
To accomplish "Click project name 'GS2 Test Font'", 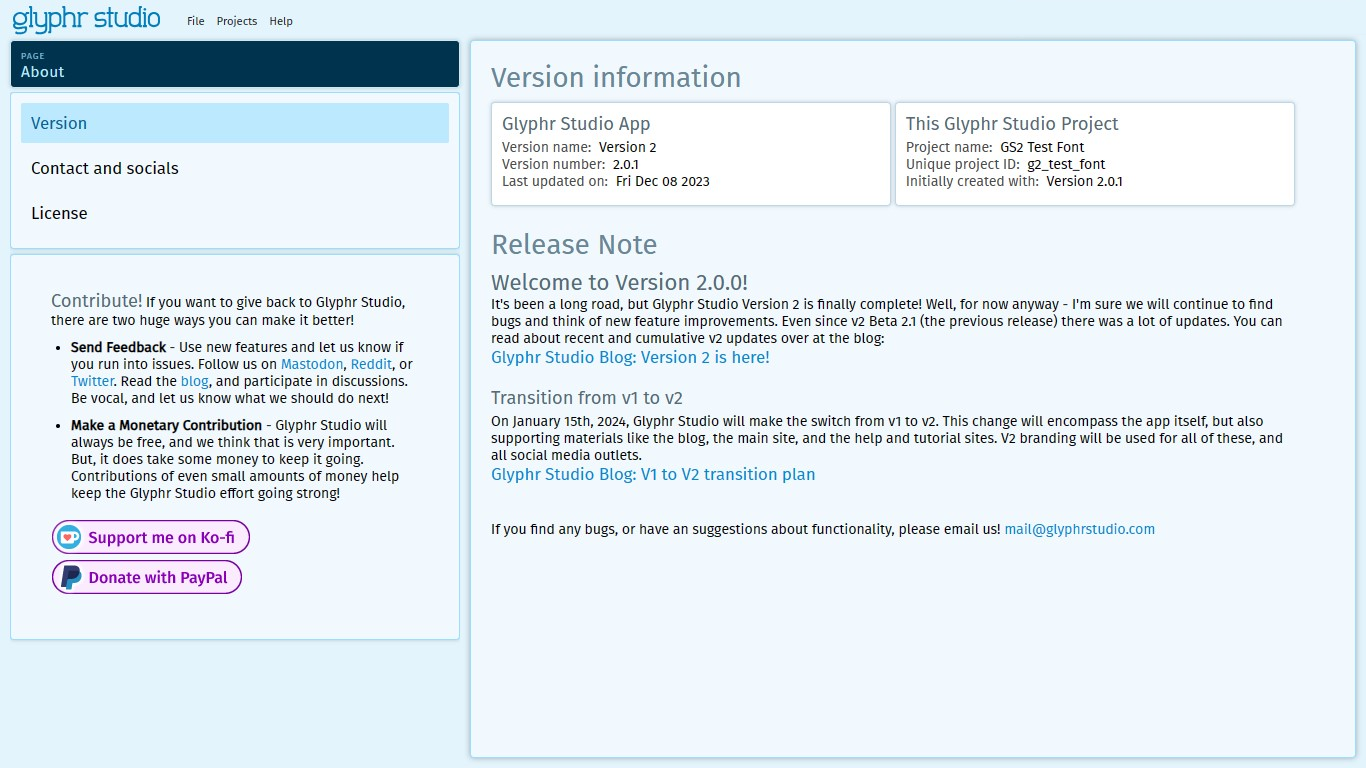I will click(x=1042, y=147).
